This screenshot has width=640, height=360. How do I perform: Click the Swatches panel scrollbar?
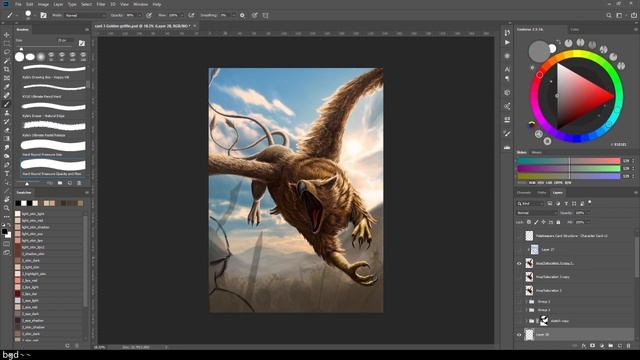[85, 261]
